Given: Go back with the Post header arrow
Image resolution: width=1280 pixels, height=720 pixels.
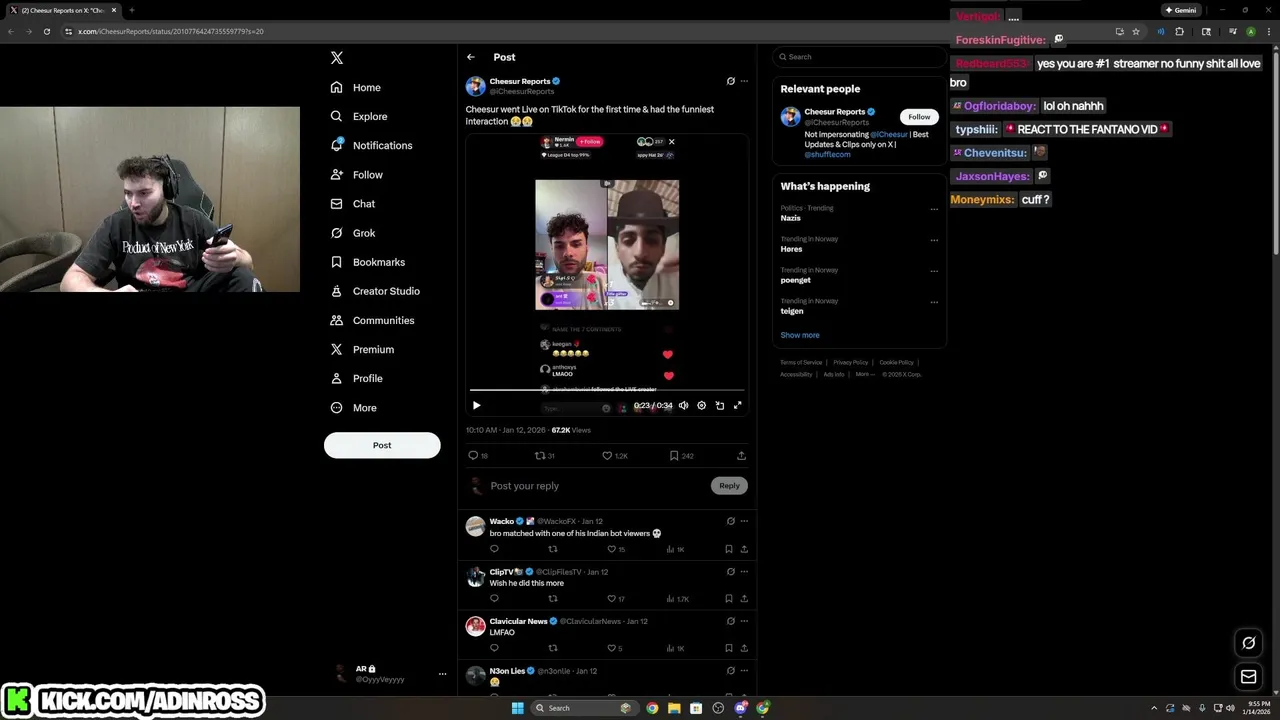Looking at the screenshot, I should point(471,57).
